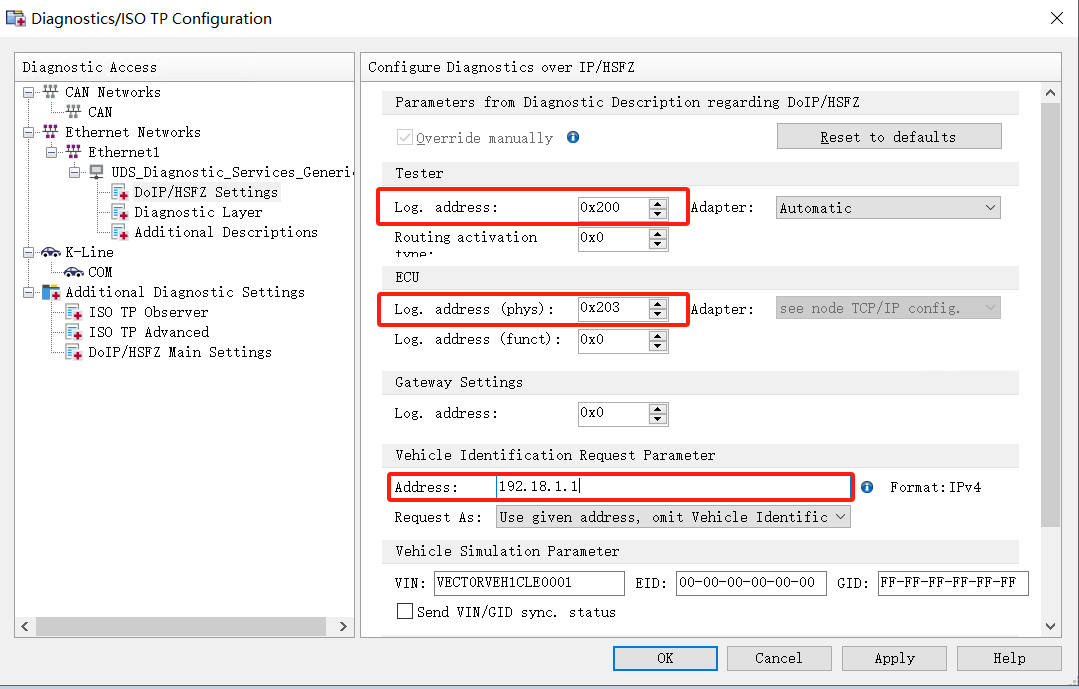Click the Ethernet1 network icon
The width and height of the screenshot is (1079, 689).
point(73,152)
